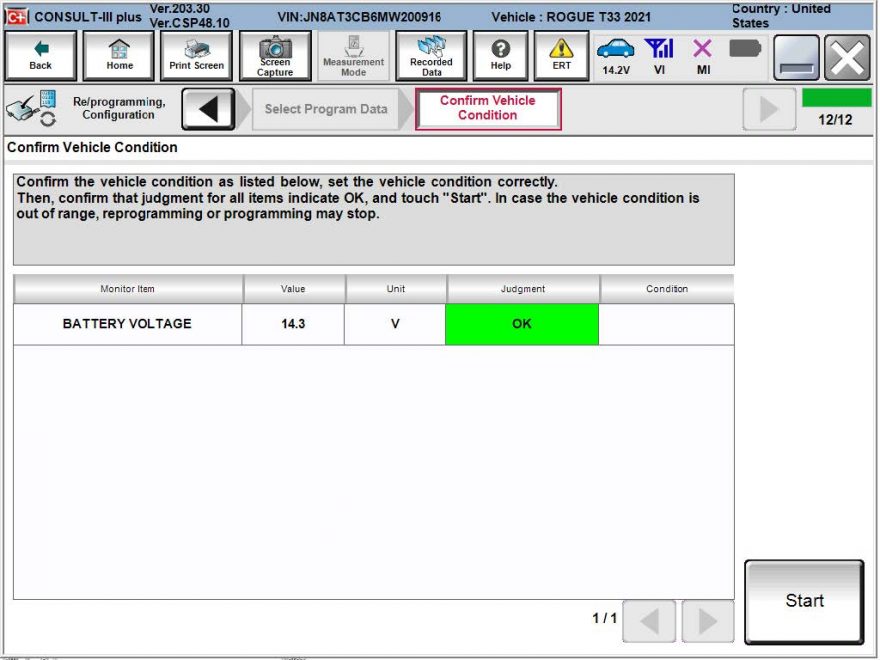Open Measurement Mode
This screenshot has height=660, width=880.
click(x=352, y=55)
